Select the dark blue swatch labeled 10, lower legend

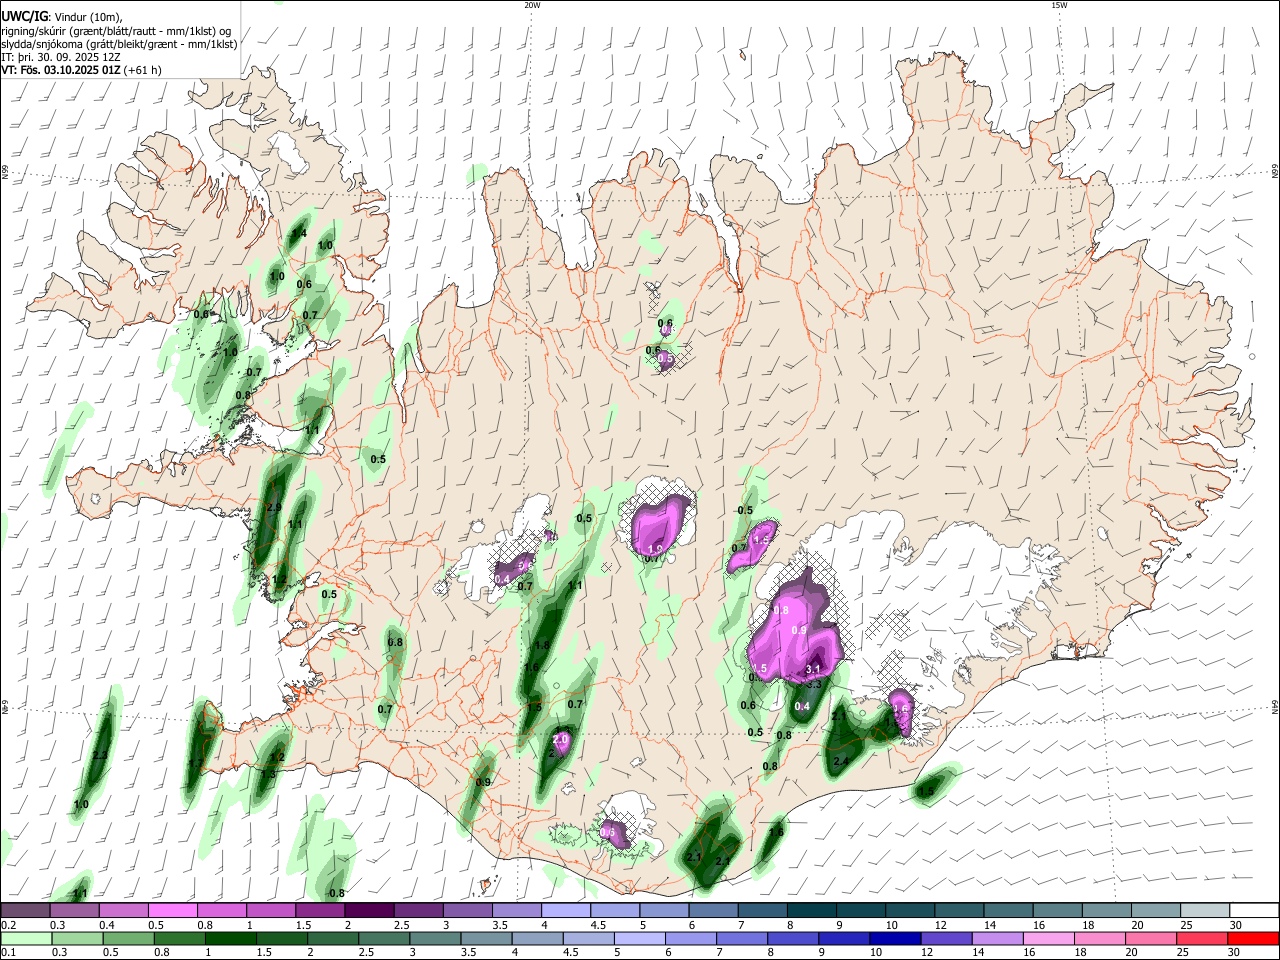[x=894, y=938]
